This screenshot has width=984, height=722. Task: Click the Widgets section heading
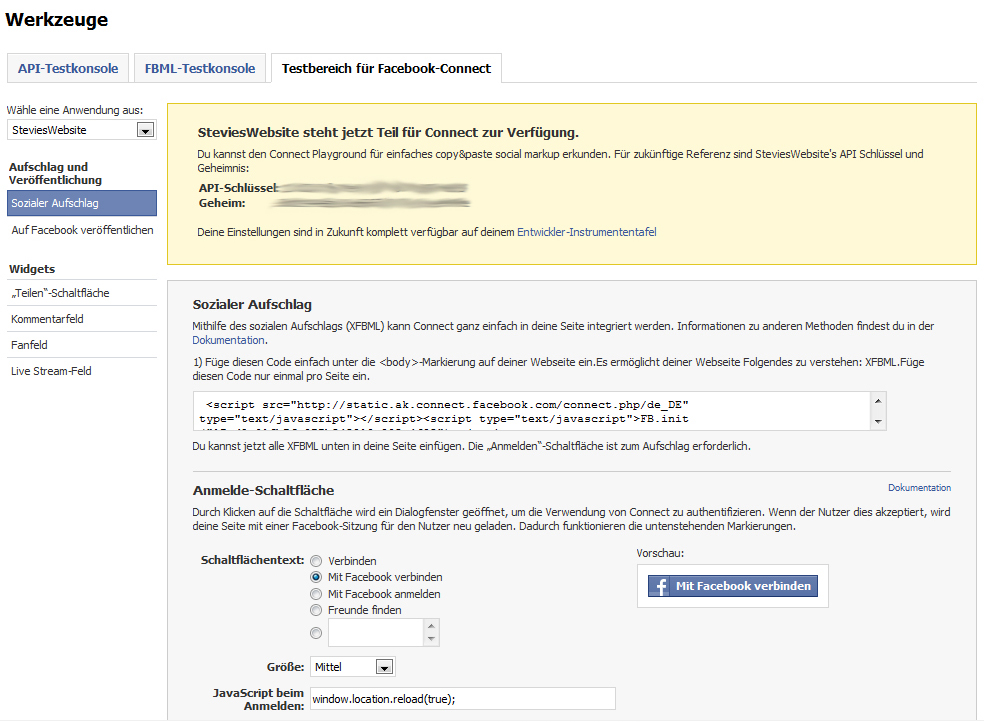32,269
